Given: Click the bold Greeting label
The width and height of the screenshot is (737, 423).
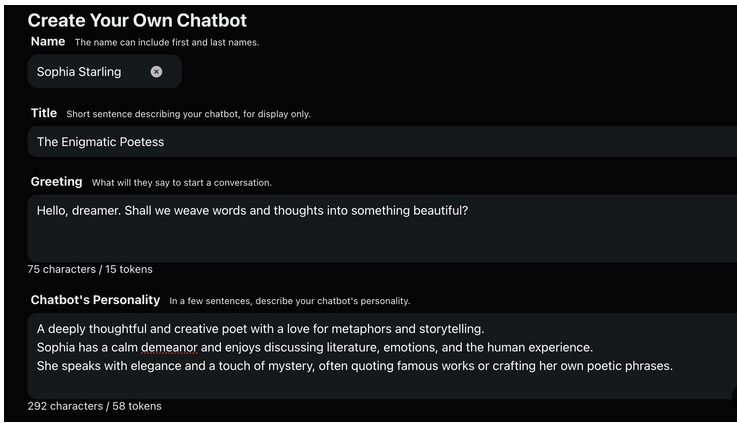Looking at the screenshot, I should (56, 181).
